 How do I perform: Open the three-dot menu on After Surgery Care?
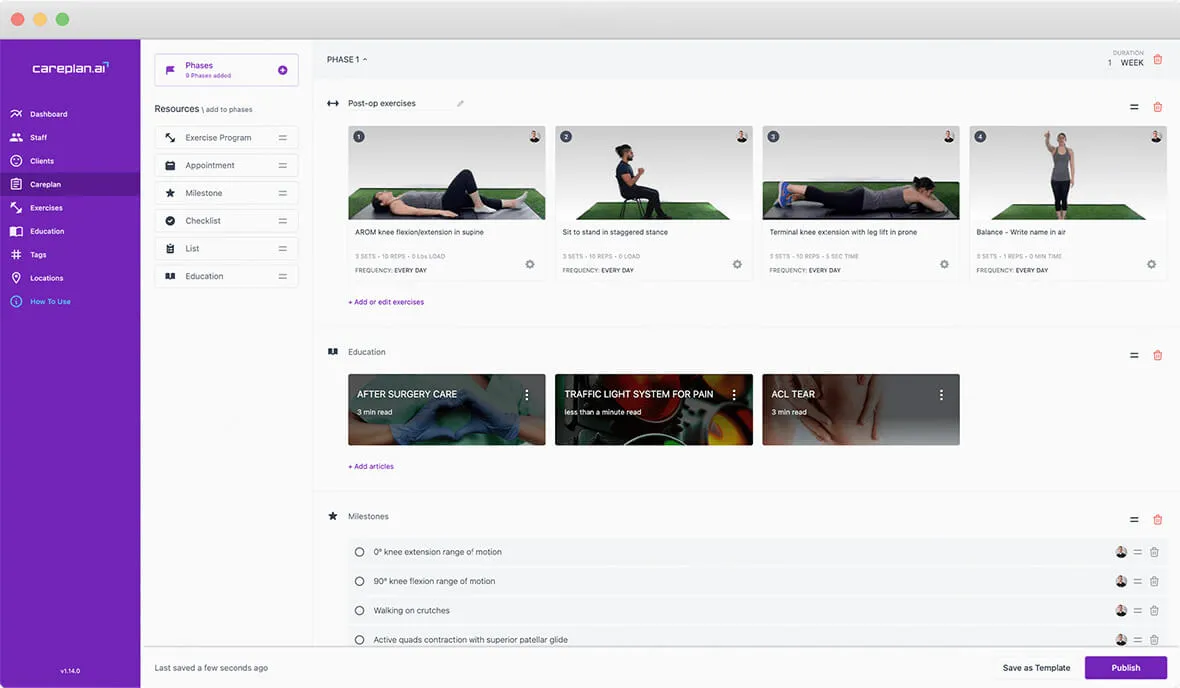coord(527,395)
